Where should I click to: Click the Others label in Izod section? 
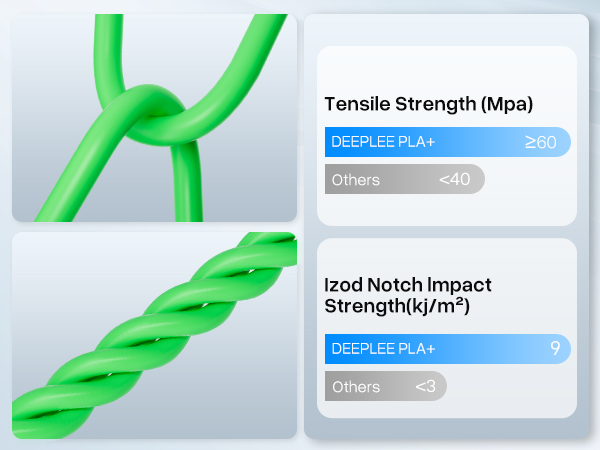click(x=356, y=387)
